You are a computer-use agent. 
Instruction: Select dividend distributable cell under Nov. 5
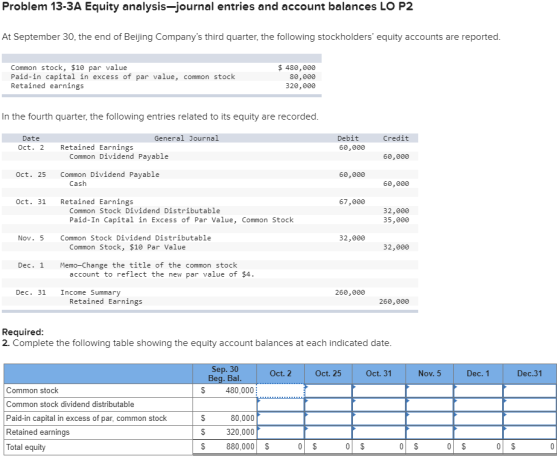pyautogui.click(x=430, y=404)
